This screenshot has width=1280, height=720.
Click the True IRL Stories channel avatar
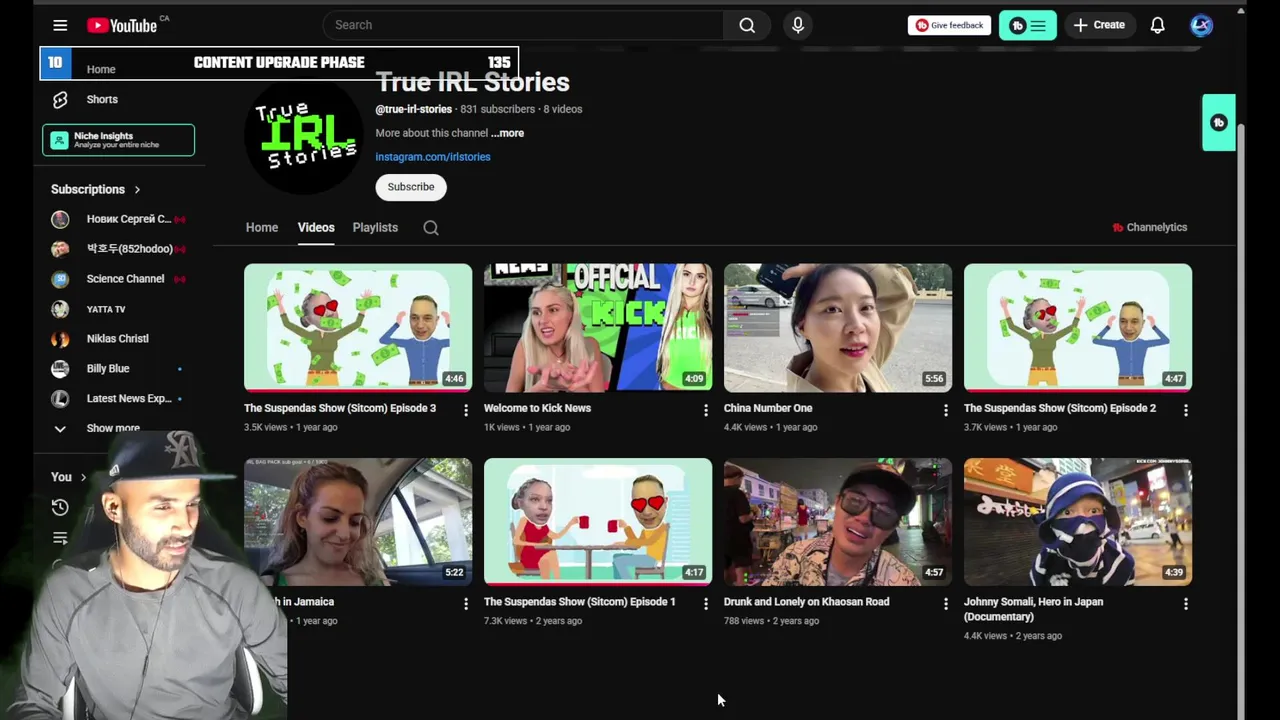[304, 135]
